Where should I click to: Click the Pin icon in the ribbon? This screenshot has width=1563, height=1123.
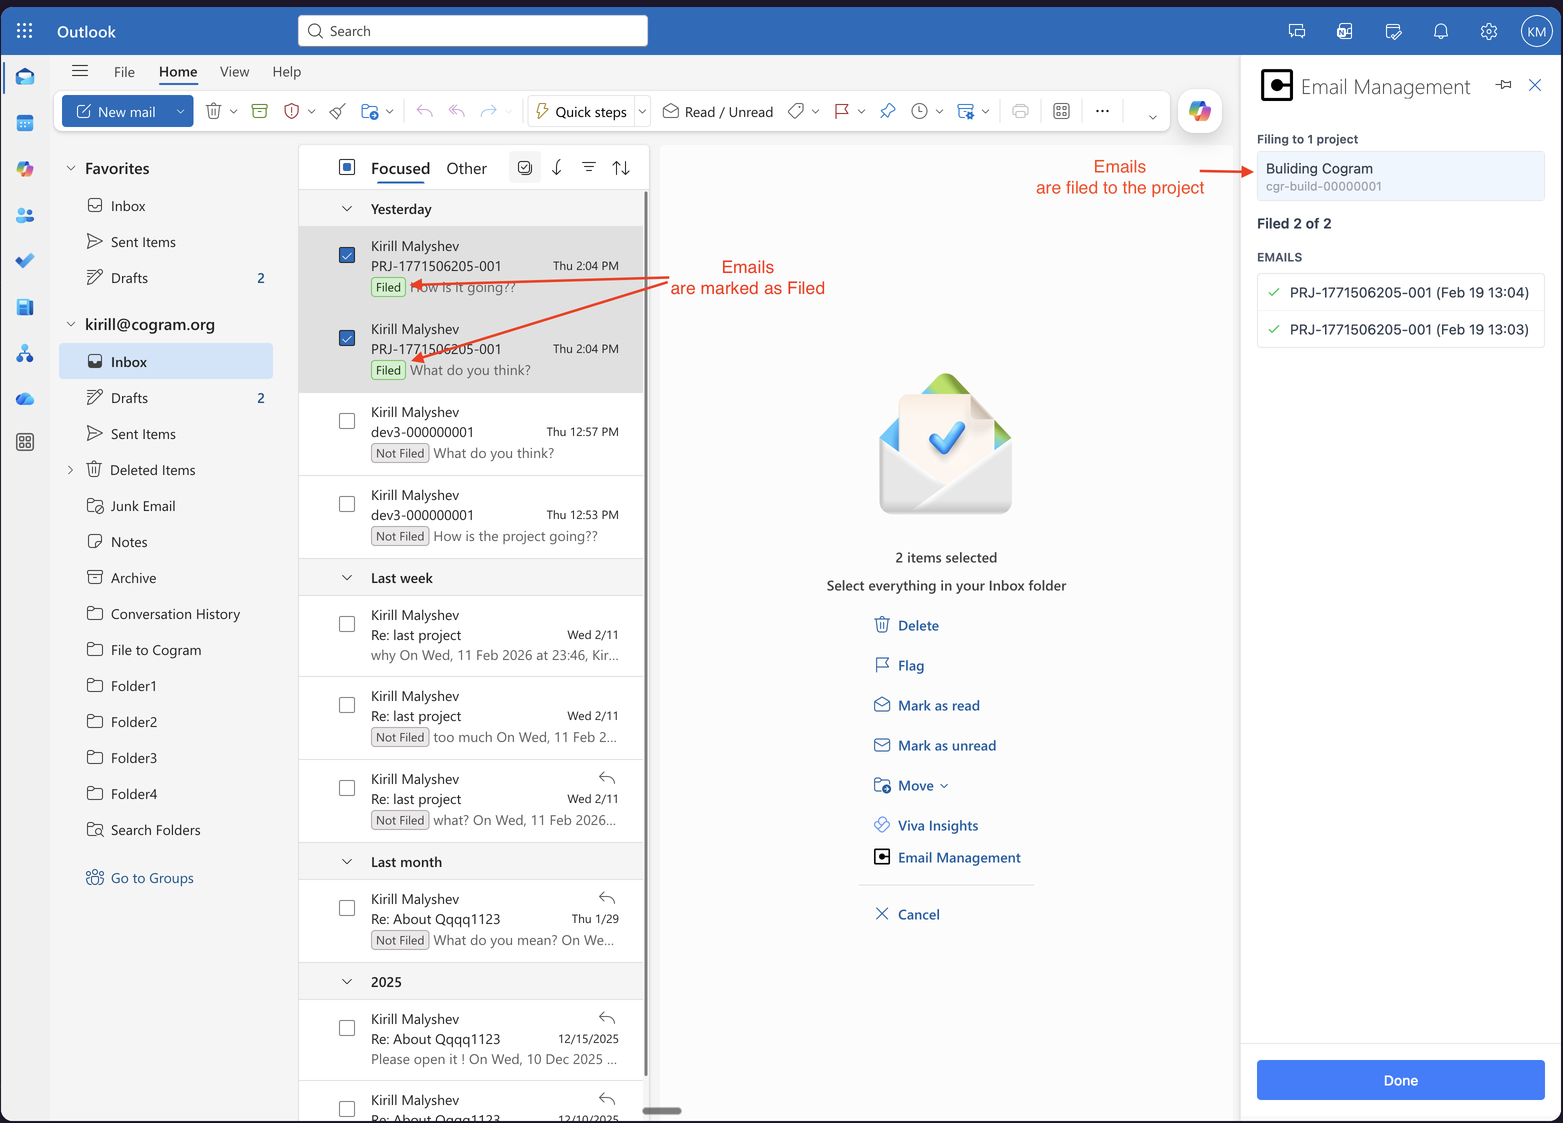(x=887, y=111)
